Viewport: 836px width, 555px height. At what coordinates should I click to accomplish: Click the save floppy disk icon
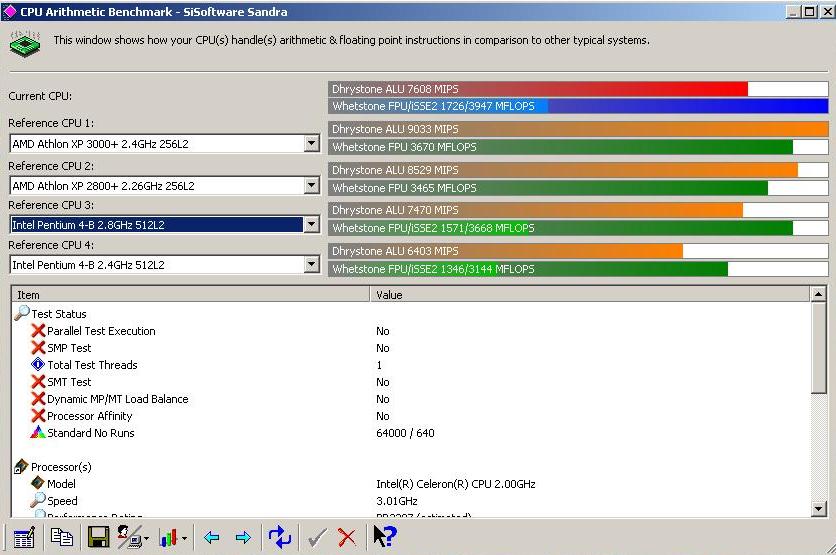99,537
